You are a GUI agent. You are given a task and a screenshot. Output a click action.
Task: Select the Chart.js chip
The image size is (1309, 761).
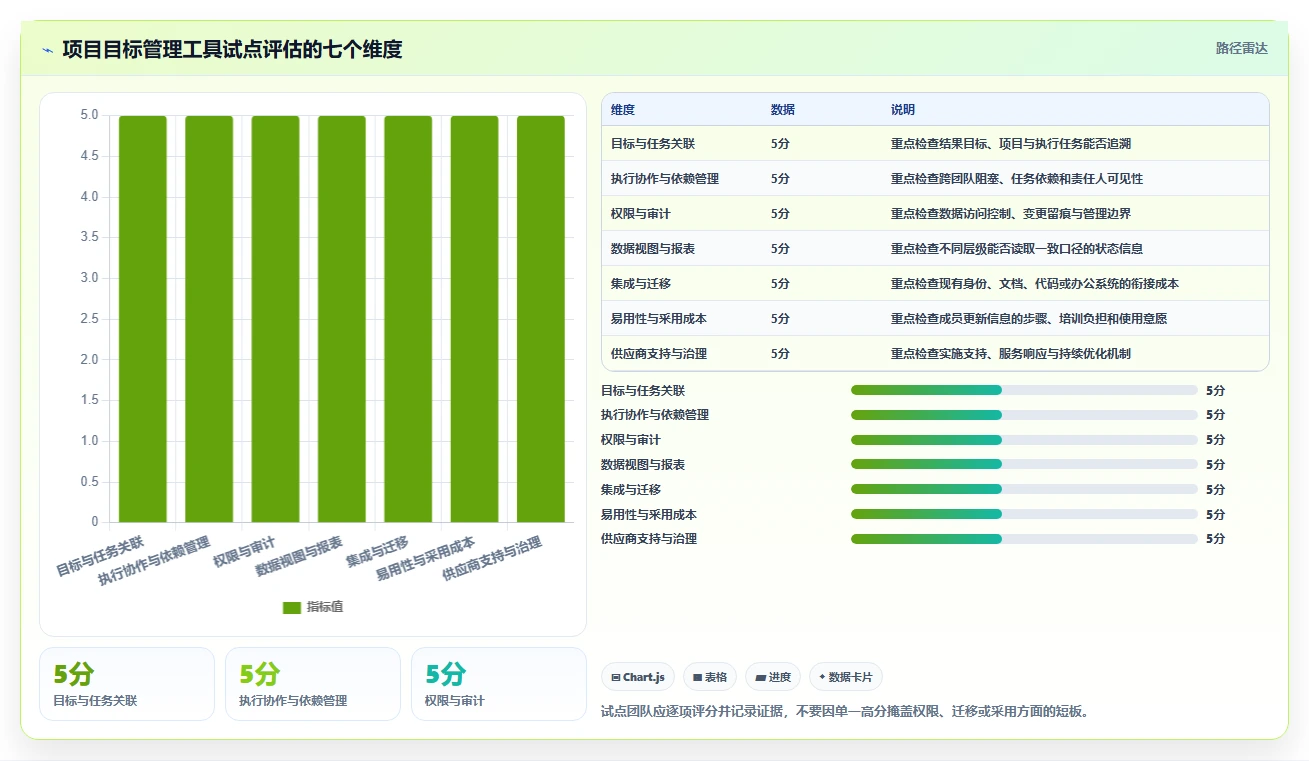coord(638,677)
